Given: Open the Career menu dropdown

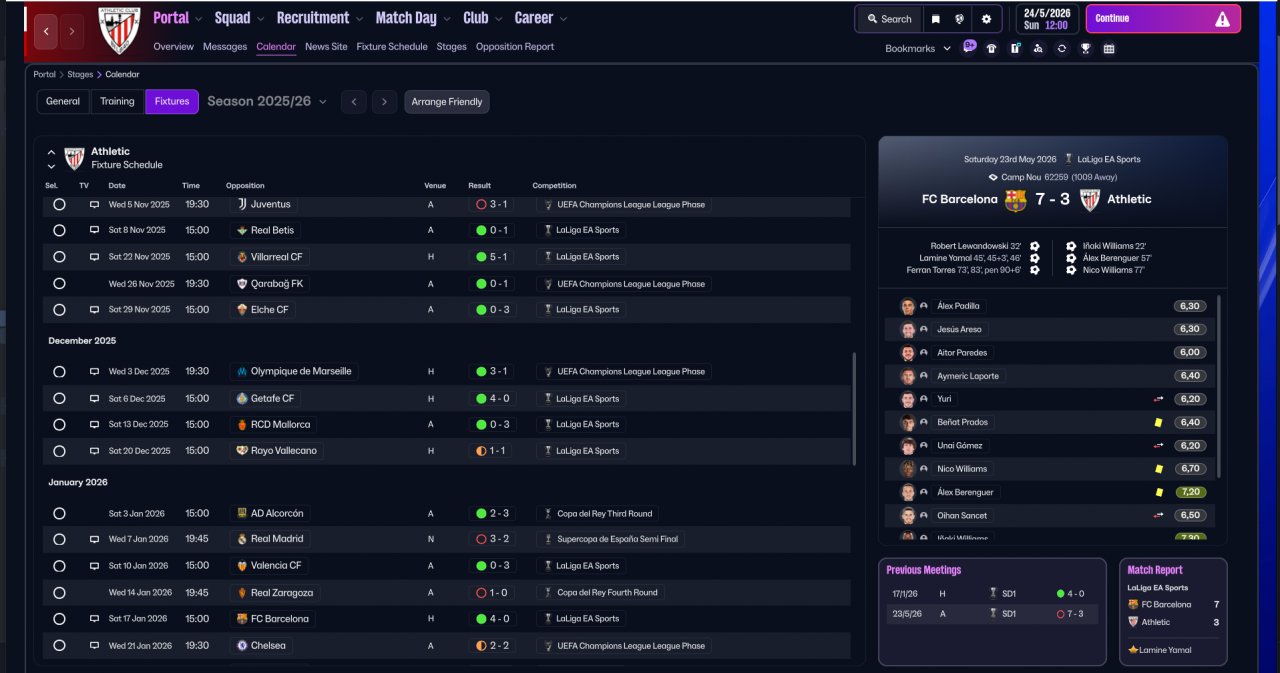Looking at the screenshot, I should click(541, 18).
